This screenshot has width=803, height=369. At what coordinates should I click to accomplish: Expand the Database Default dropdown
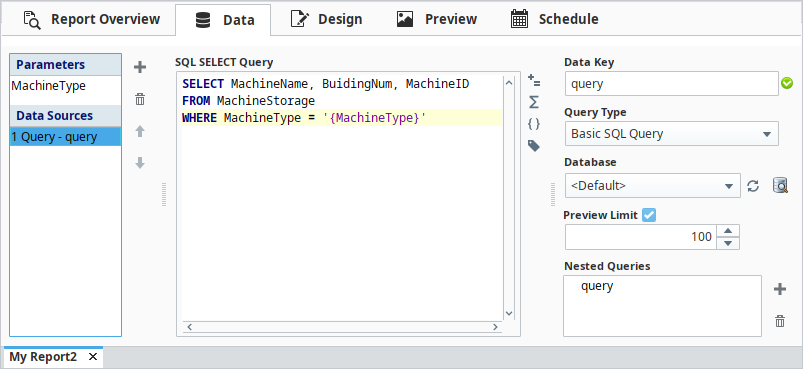tap(653, 186)
